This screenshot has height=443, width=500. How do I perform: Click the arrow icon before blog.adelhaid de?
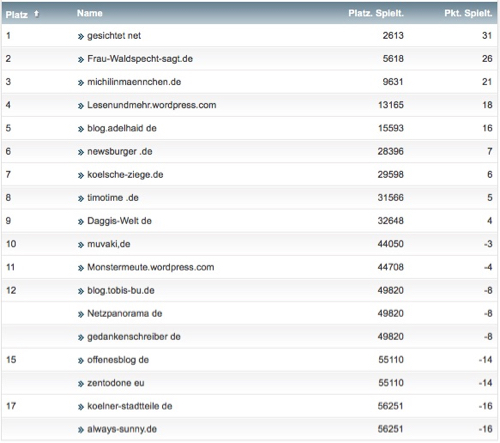(81, 129)
